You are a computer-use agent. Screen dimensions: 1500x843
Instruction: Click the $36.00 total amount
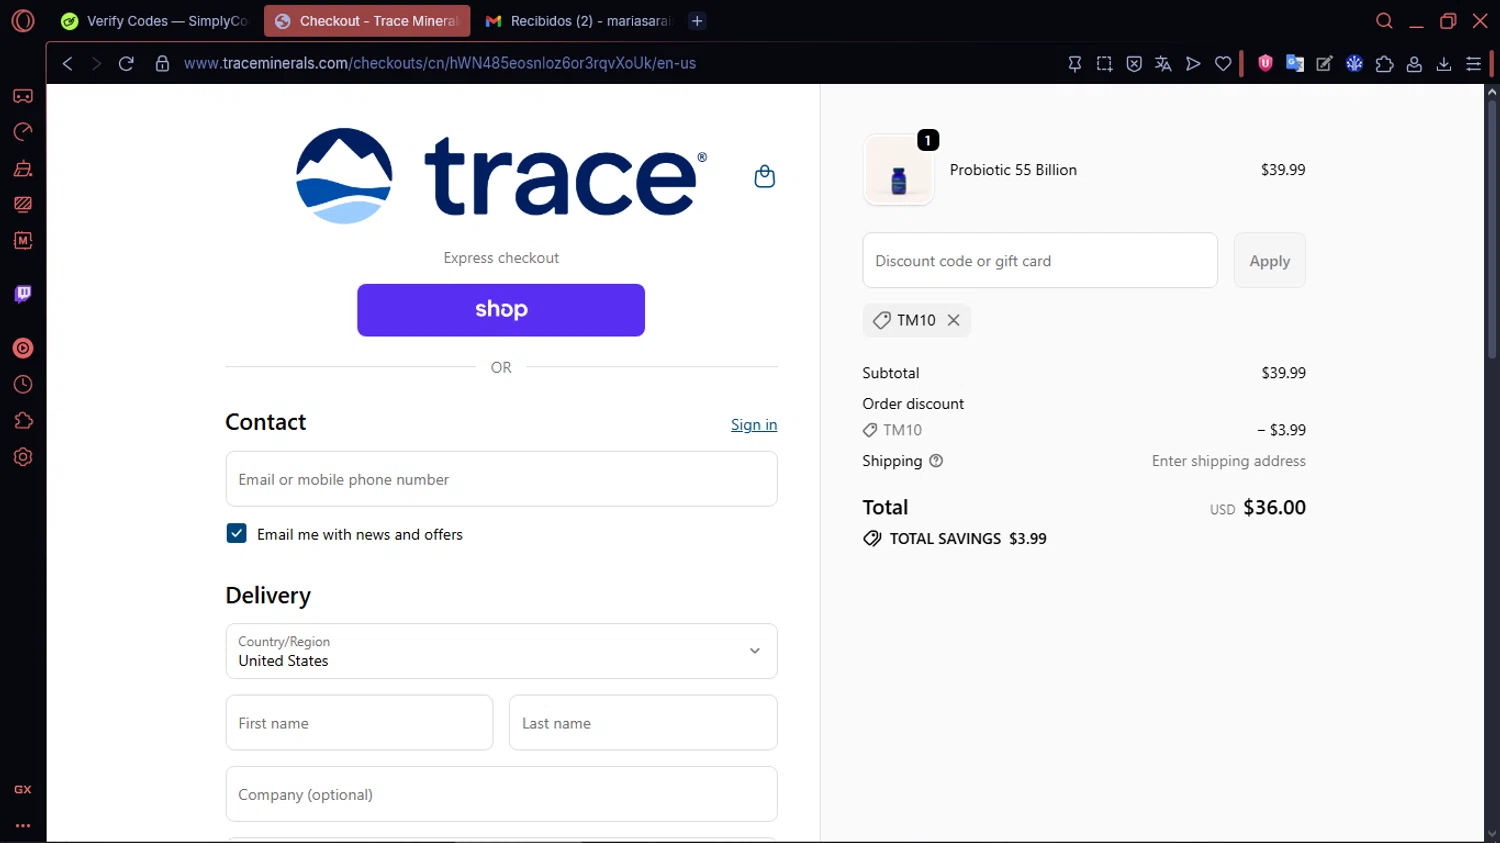point(1274,507)
